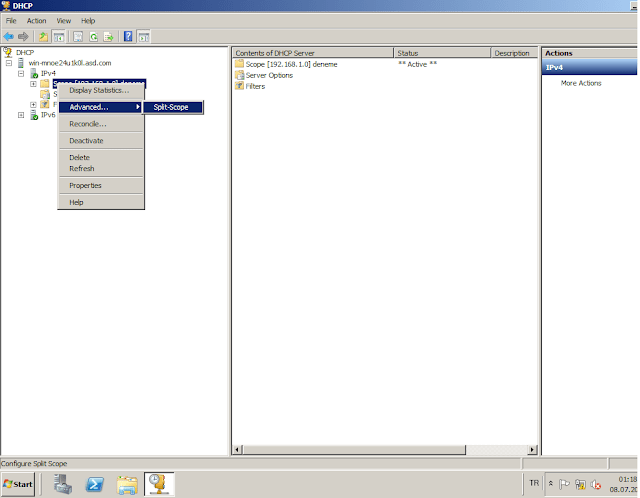
Task: Open PowerShell from the taskbar
Action: [x=95, y=485]
